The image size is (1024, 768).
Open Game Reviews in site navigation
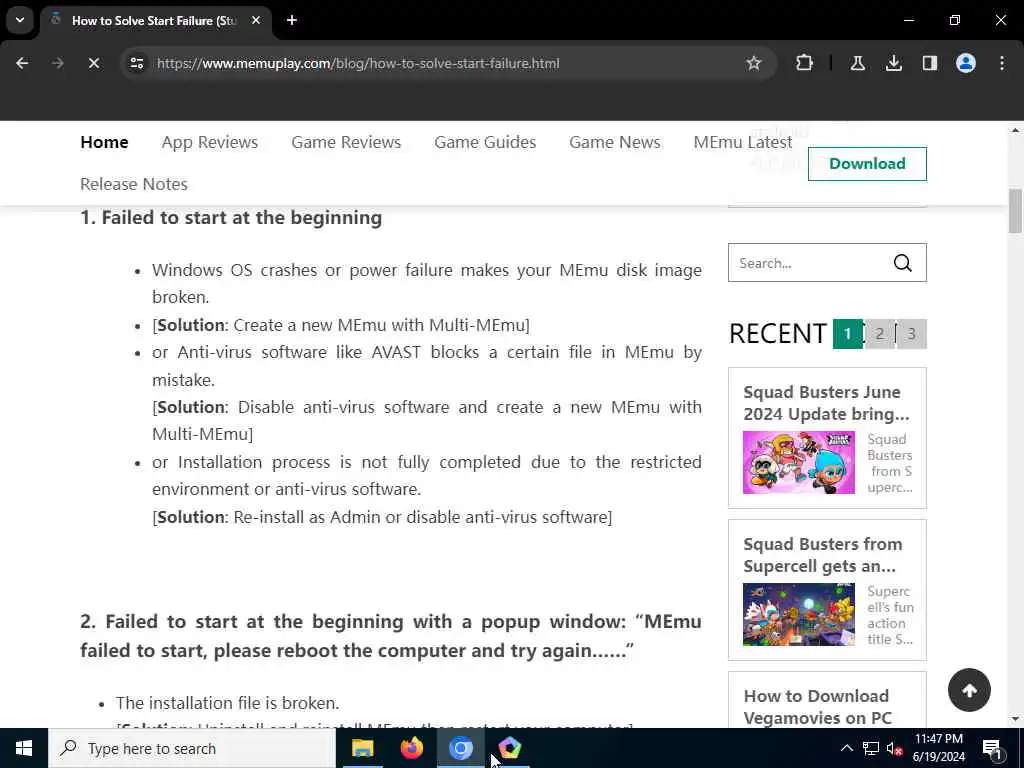pos(346,142)
